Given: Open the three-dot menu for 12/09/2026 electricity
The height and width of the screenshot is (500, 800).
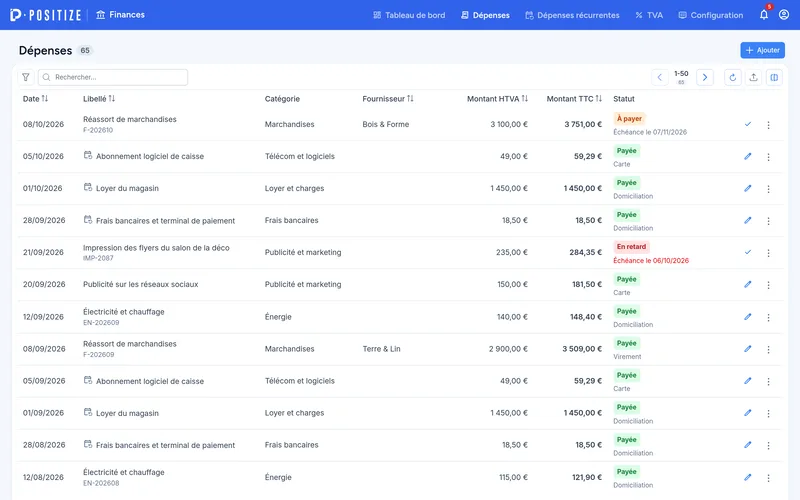Looking at the screenshot, I should [768, 317].
